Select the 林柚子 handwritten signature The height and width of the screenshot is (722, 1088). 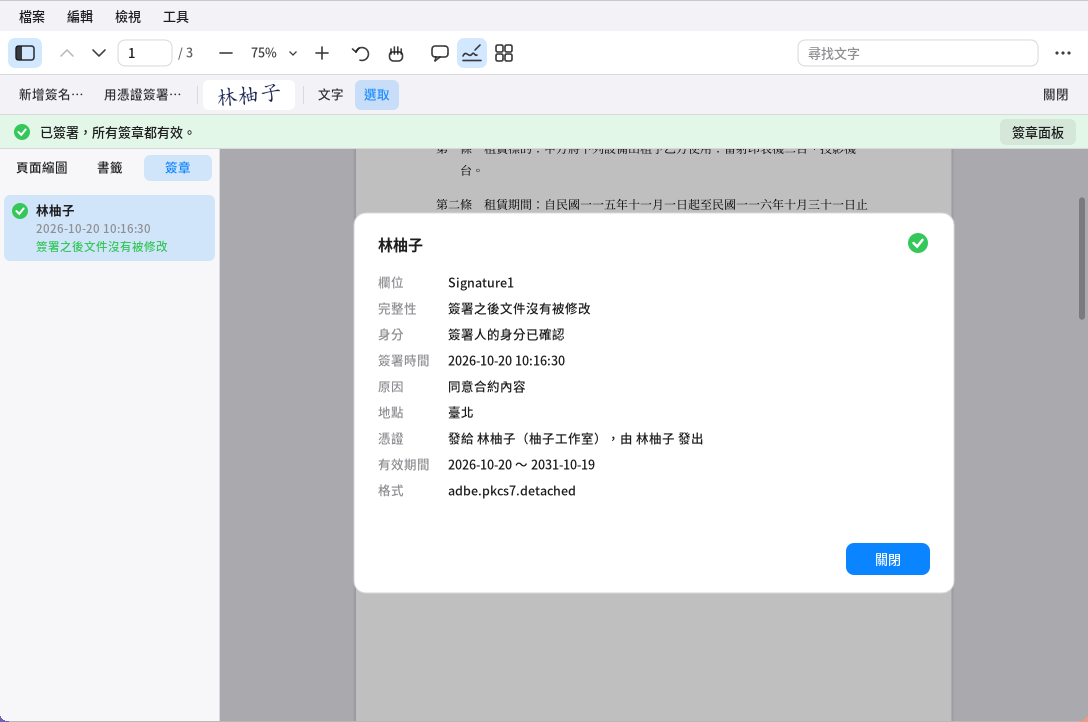[249, 95]
